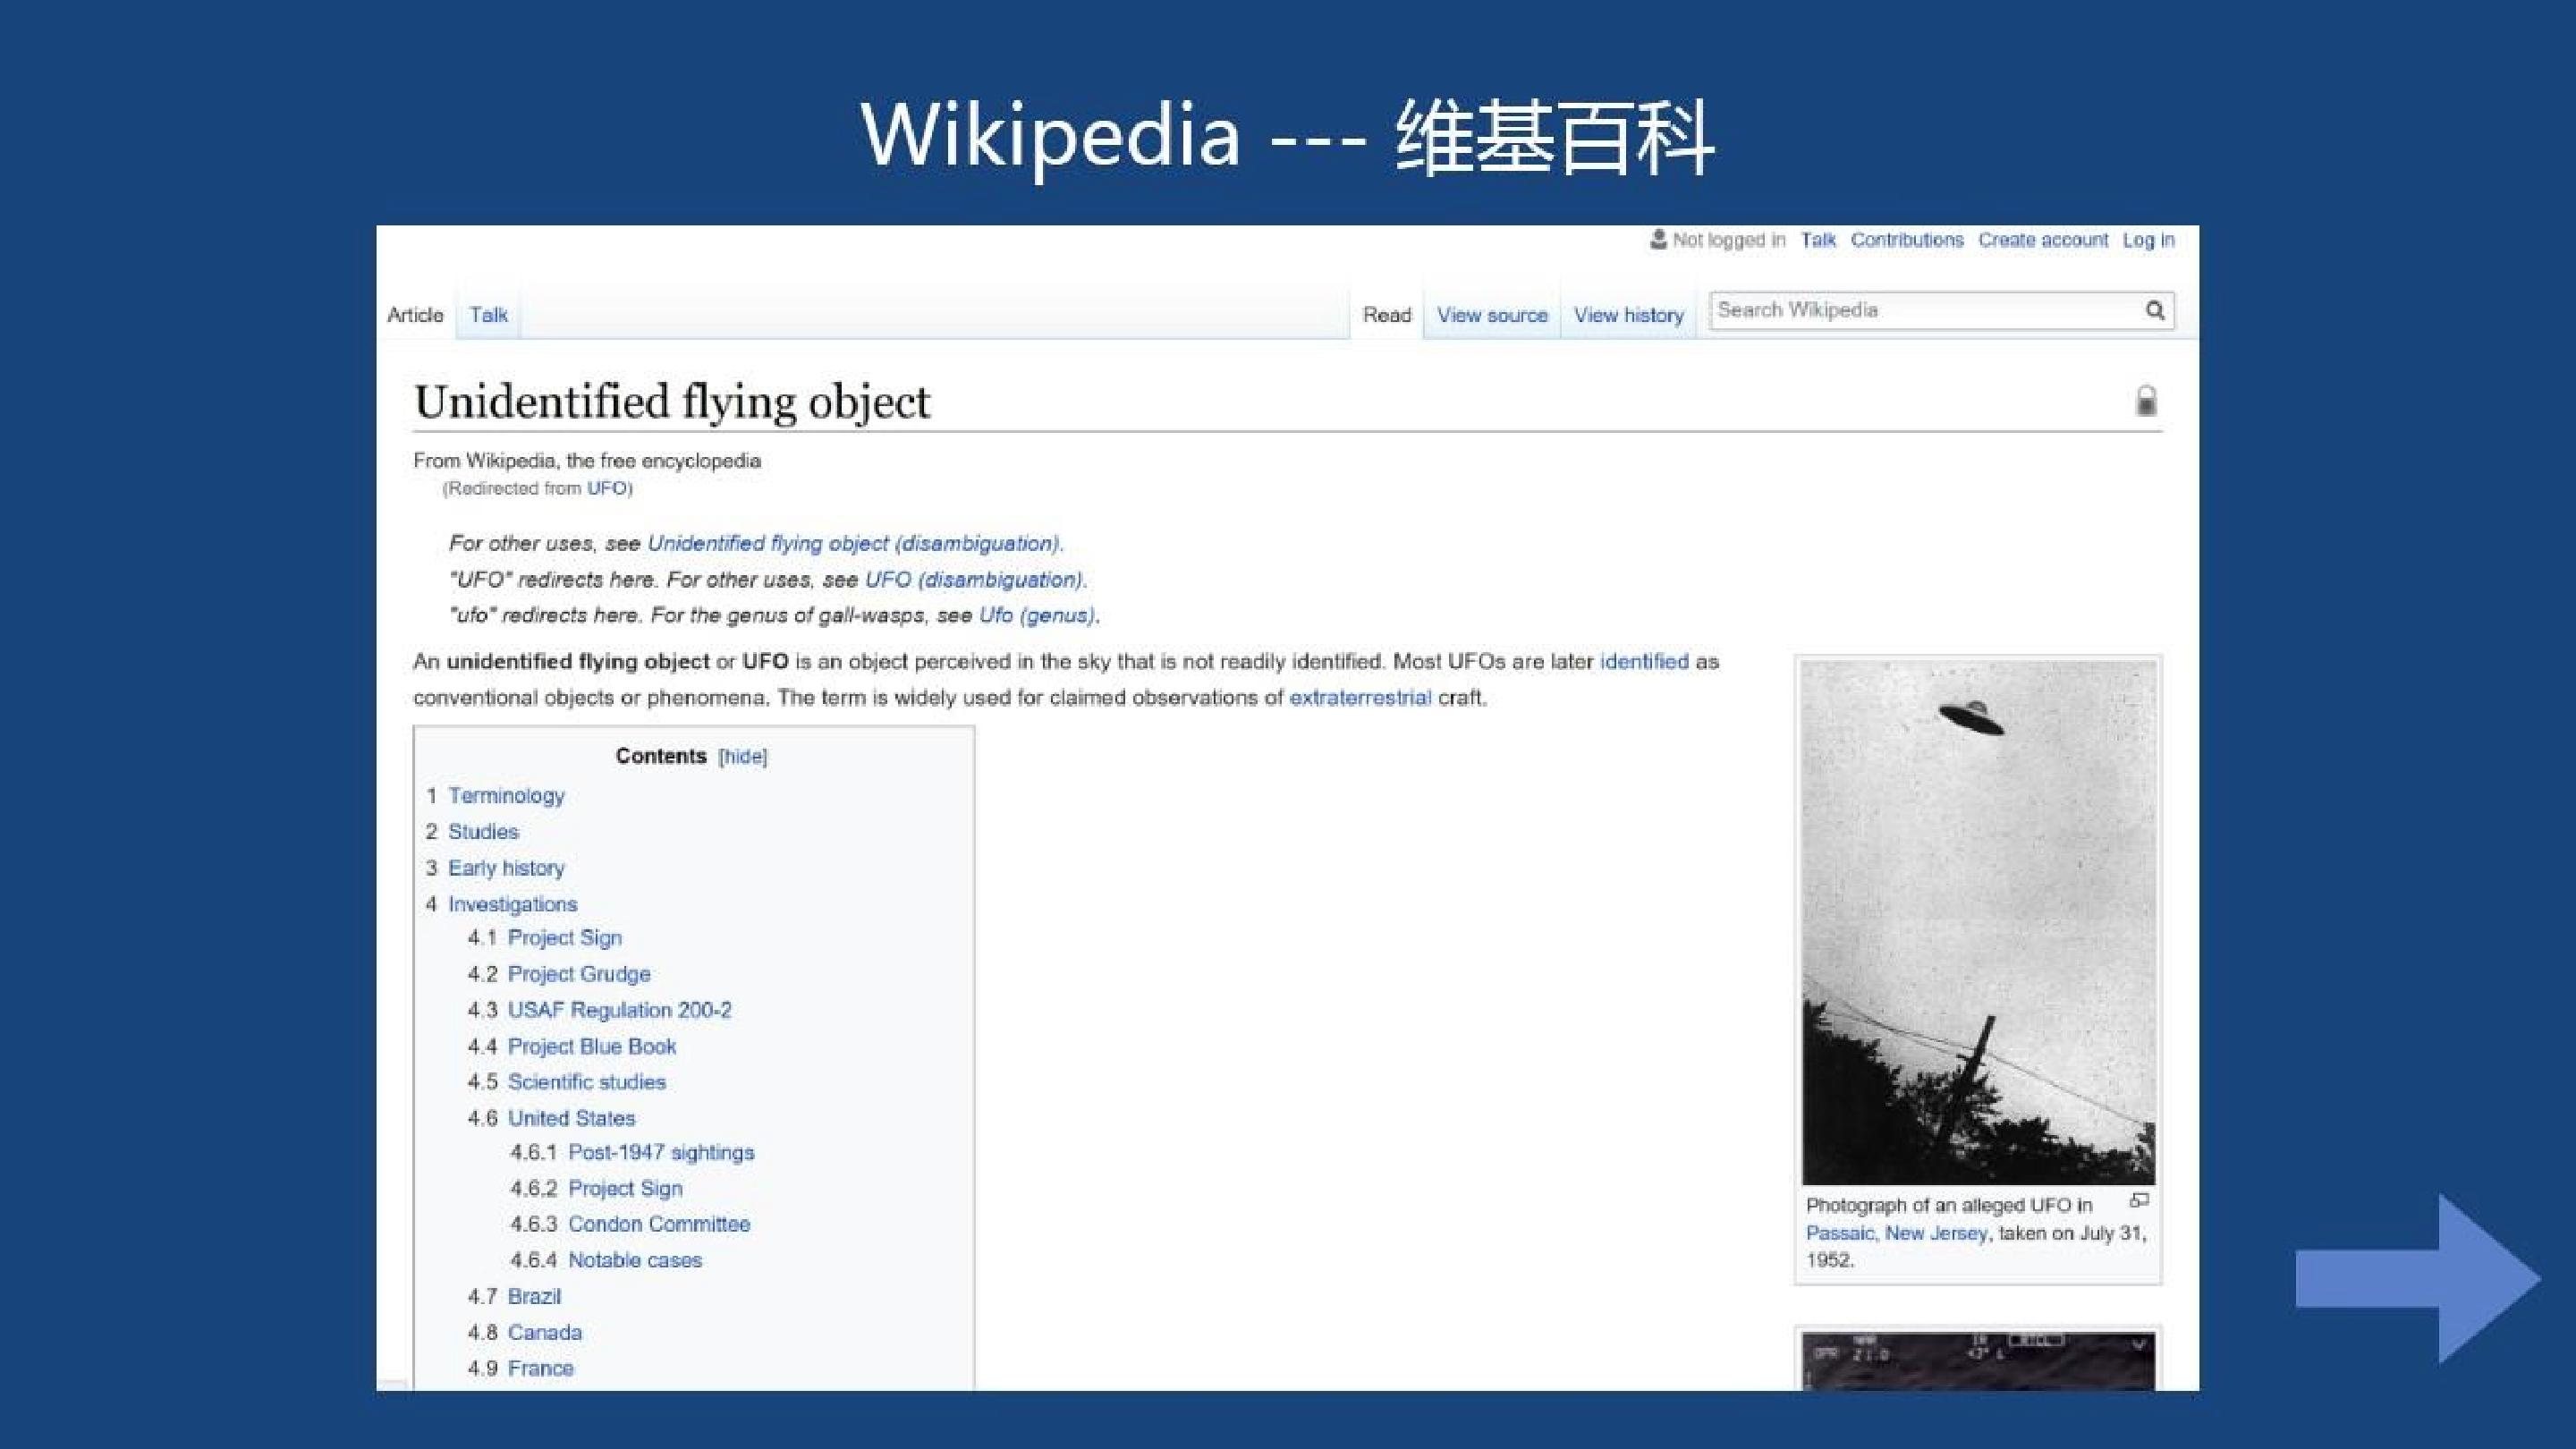Click the page protection padlock icon
Viewport: 2576px width, 1449px height.
[x=2146, y=401]
